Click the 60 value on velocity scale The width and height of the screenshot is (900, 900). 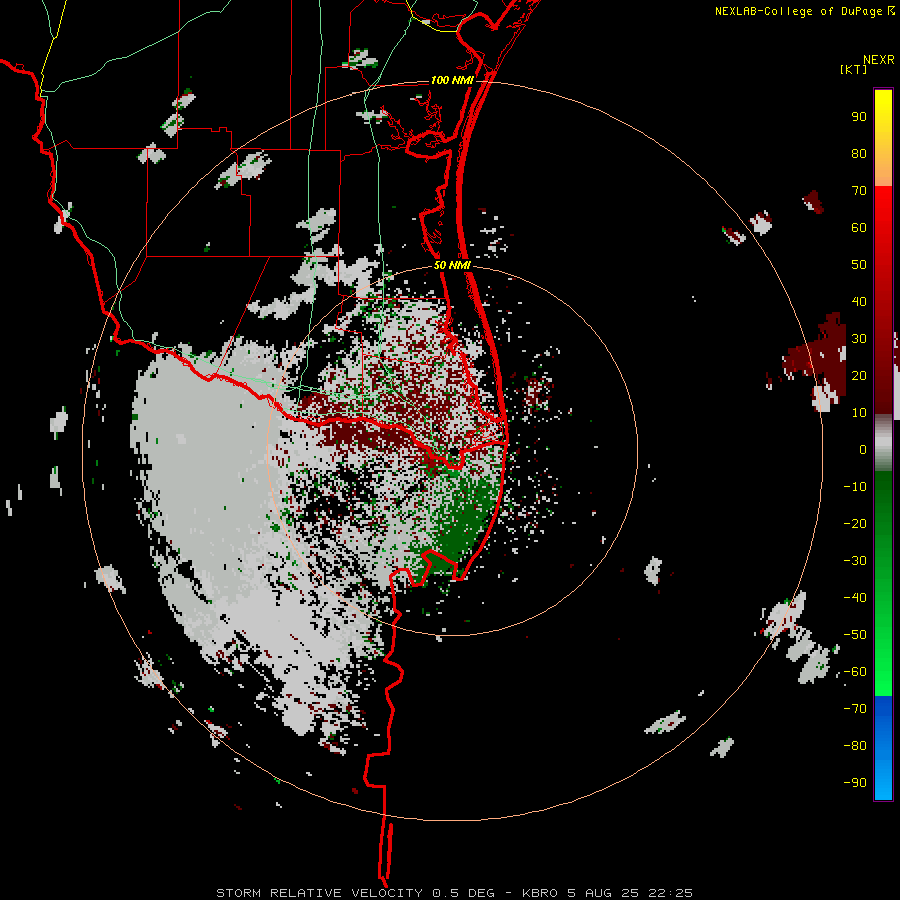pos(859,228)
